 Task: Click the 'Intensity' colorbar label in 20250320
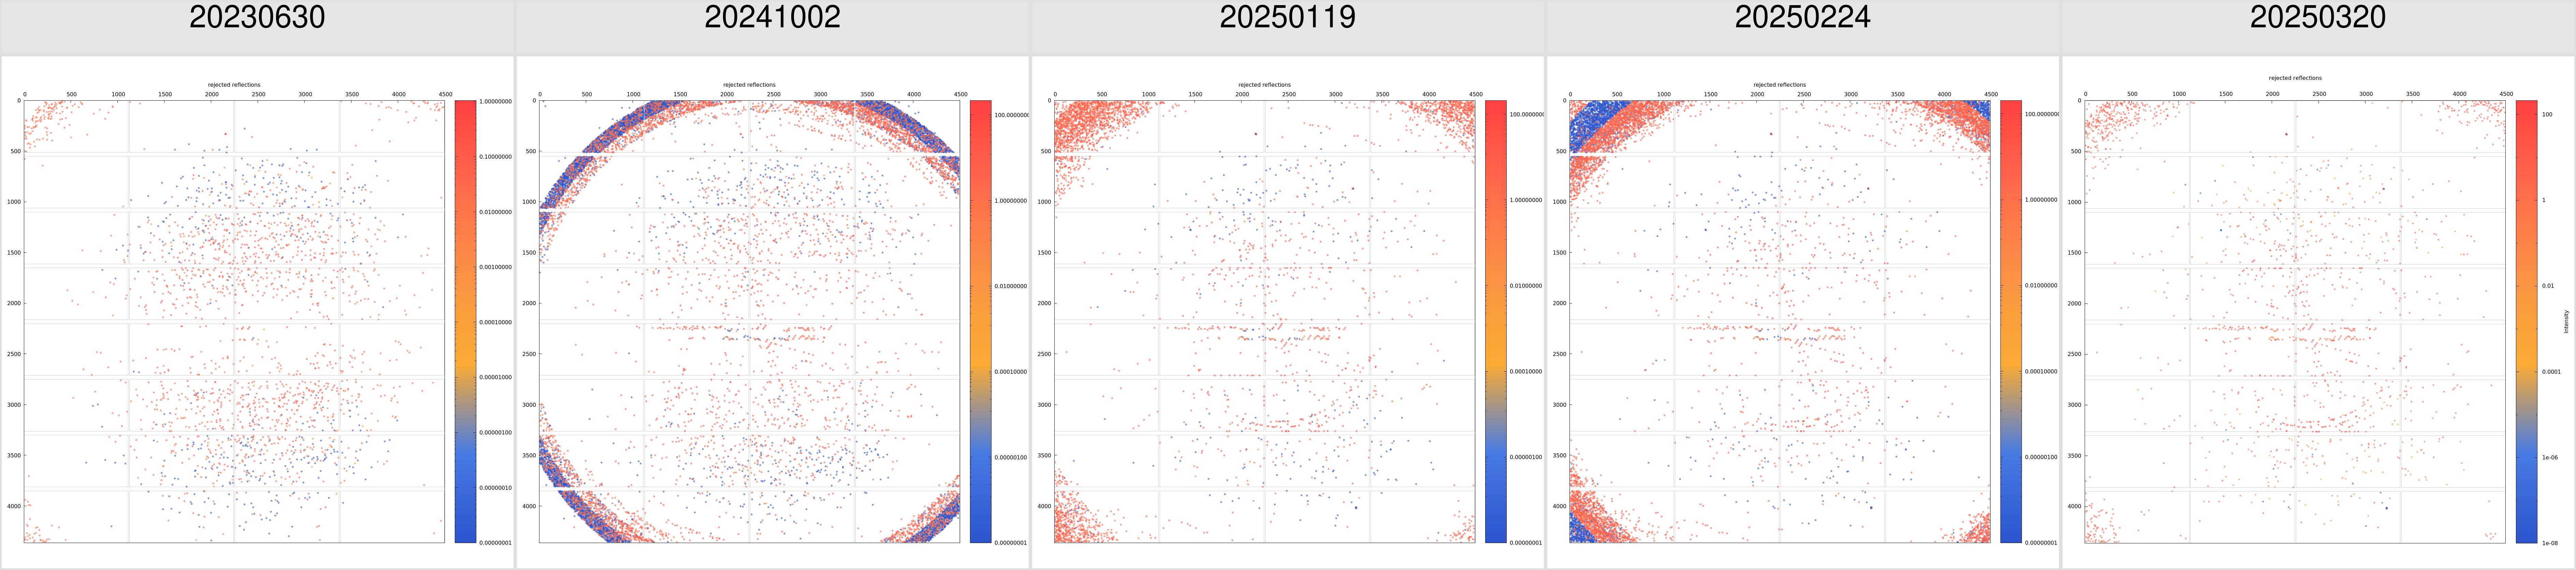click(x=2566, y=321)
